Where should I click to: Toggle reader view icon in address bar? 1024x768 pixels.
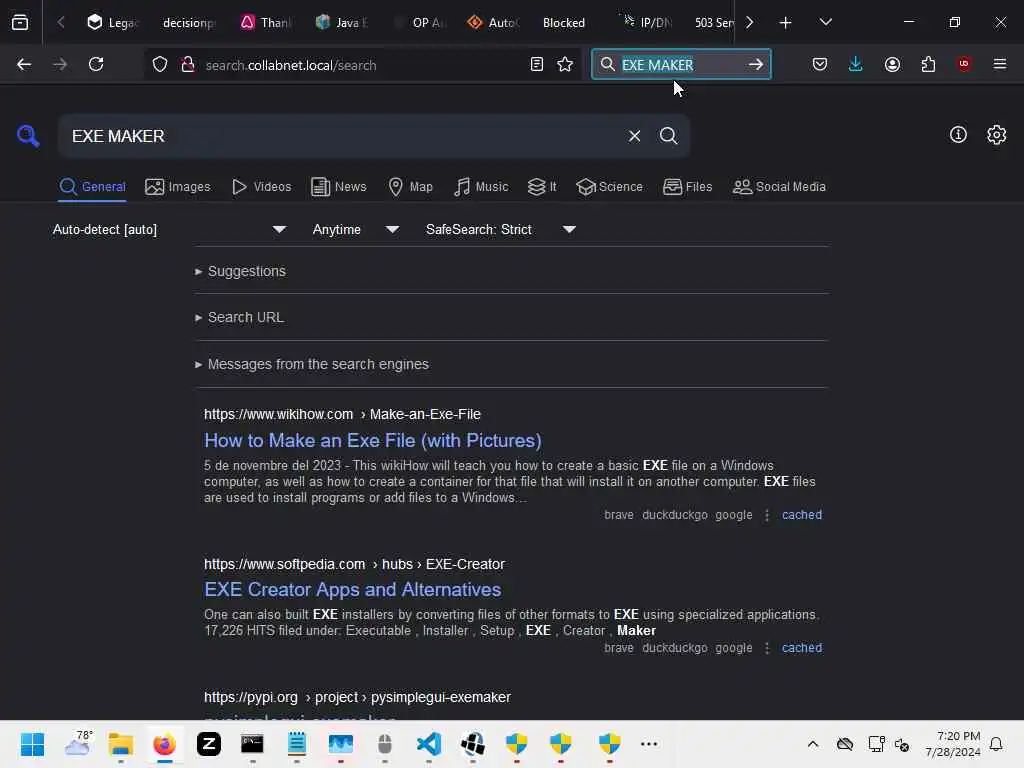coord(537,64)
